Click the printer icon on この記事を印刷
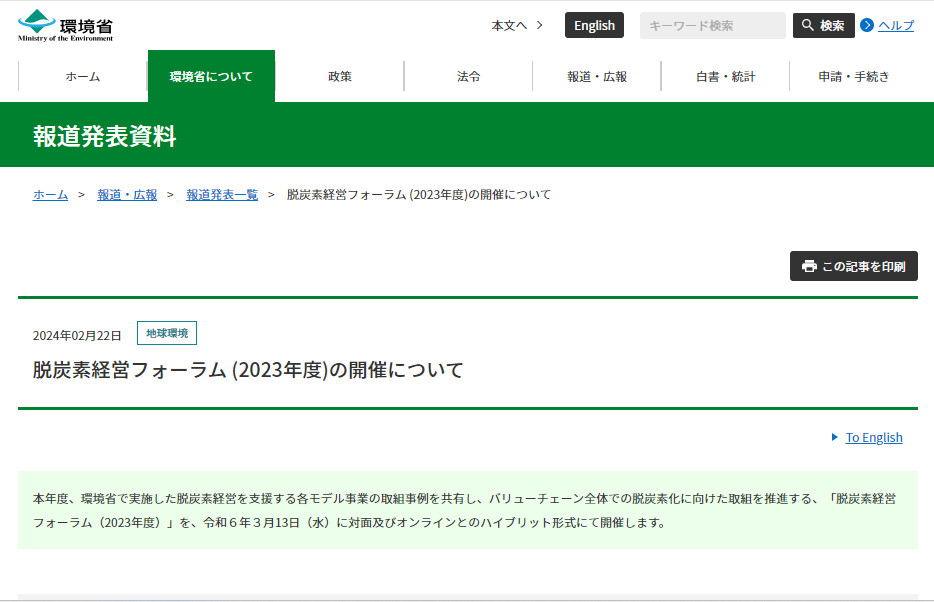 pyautogui.click(x=808, y=266)
